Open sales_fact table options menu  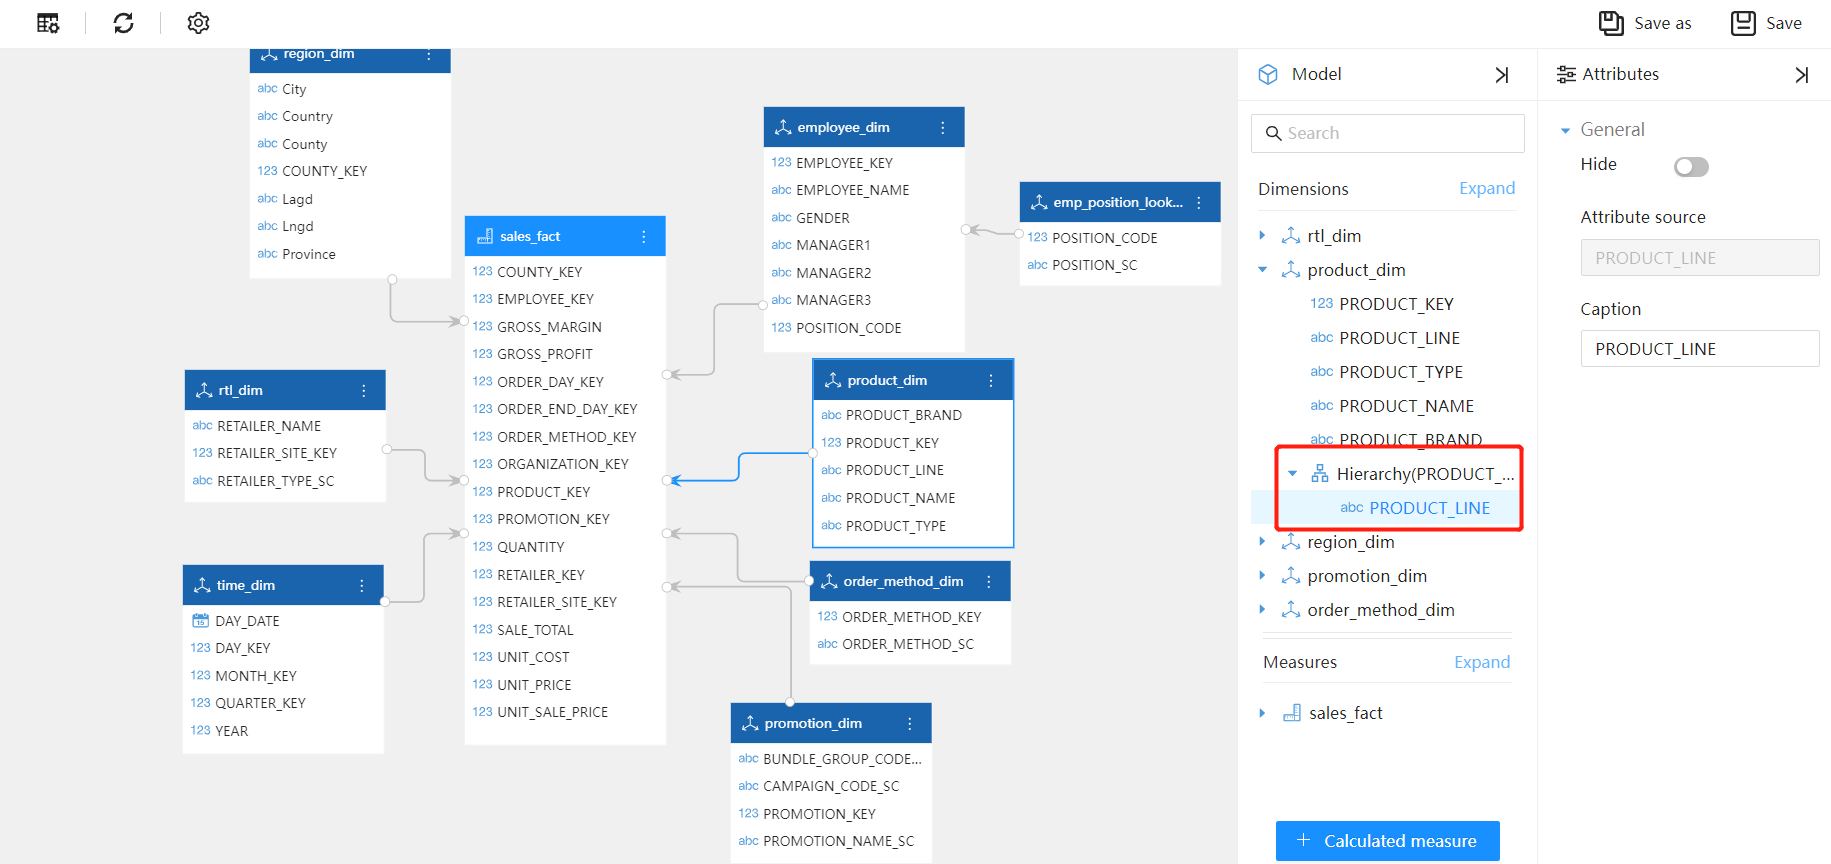(644, 237)
